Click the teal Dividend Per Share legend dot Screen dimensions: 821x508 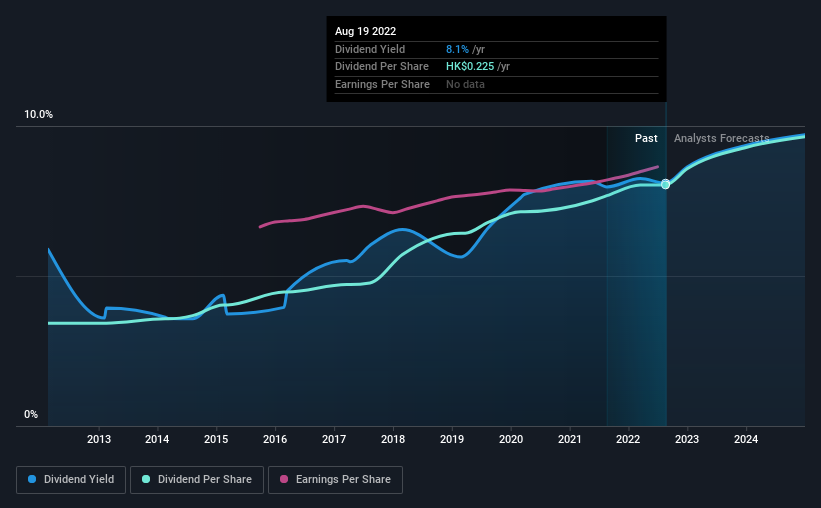pyautogui.click(x=146, y=479)
